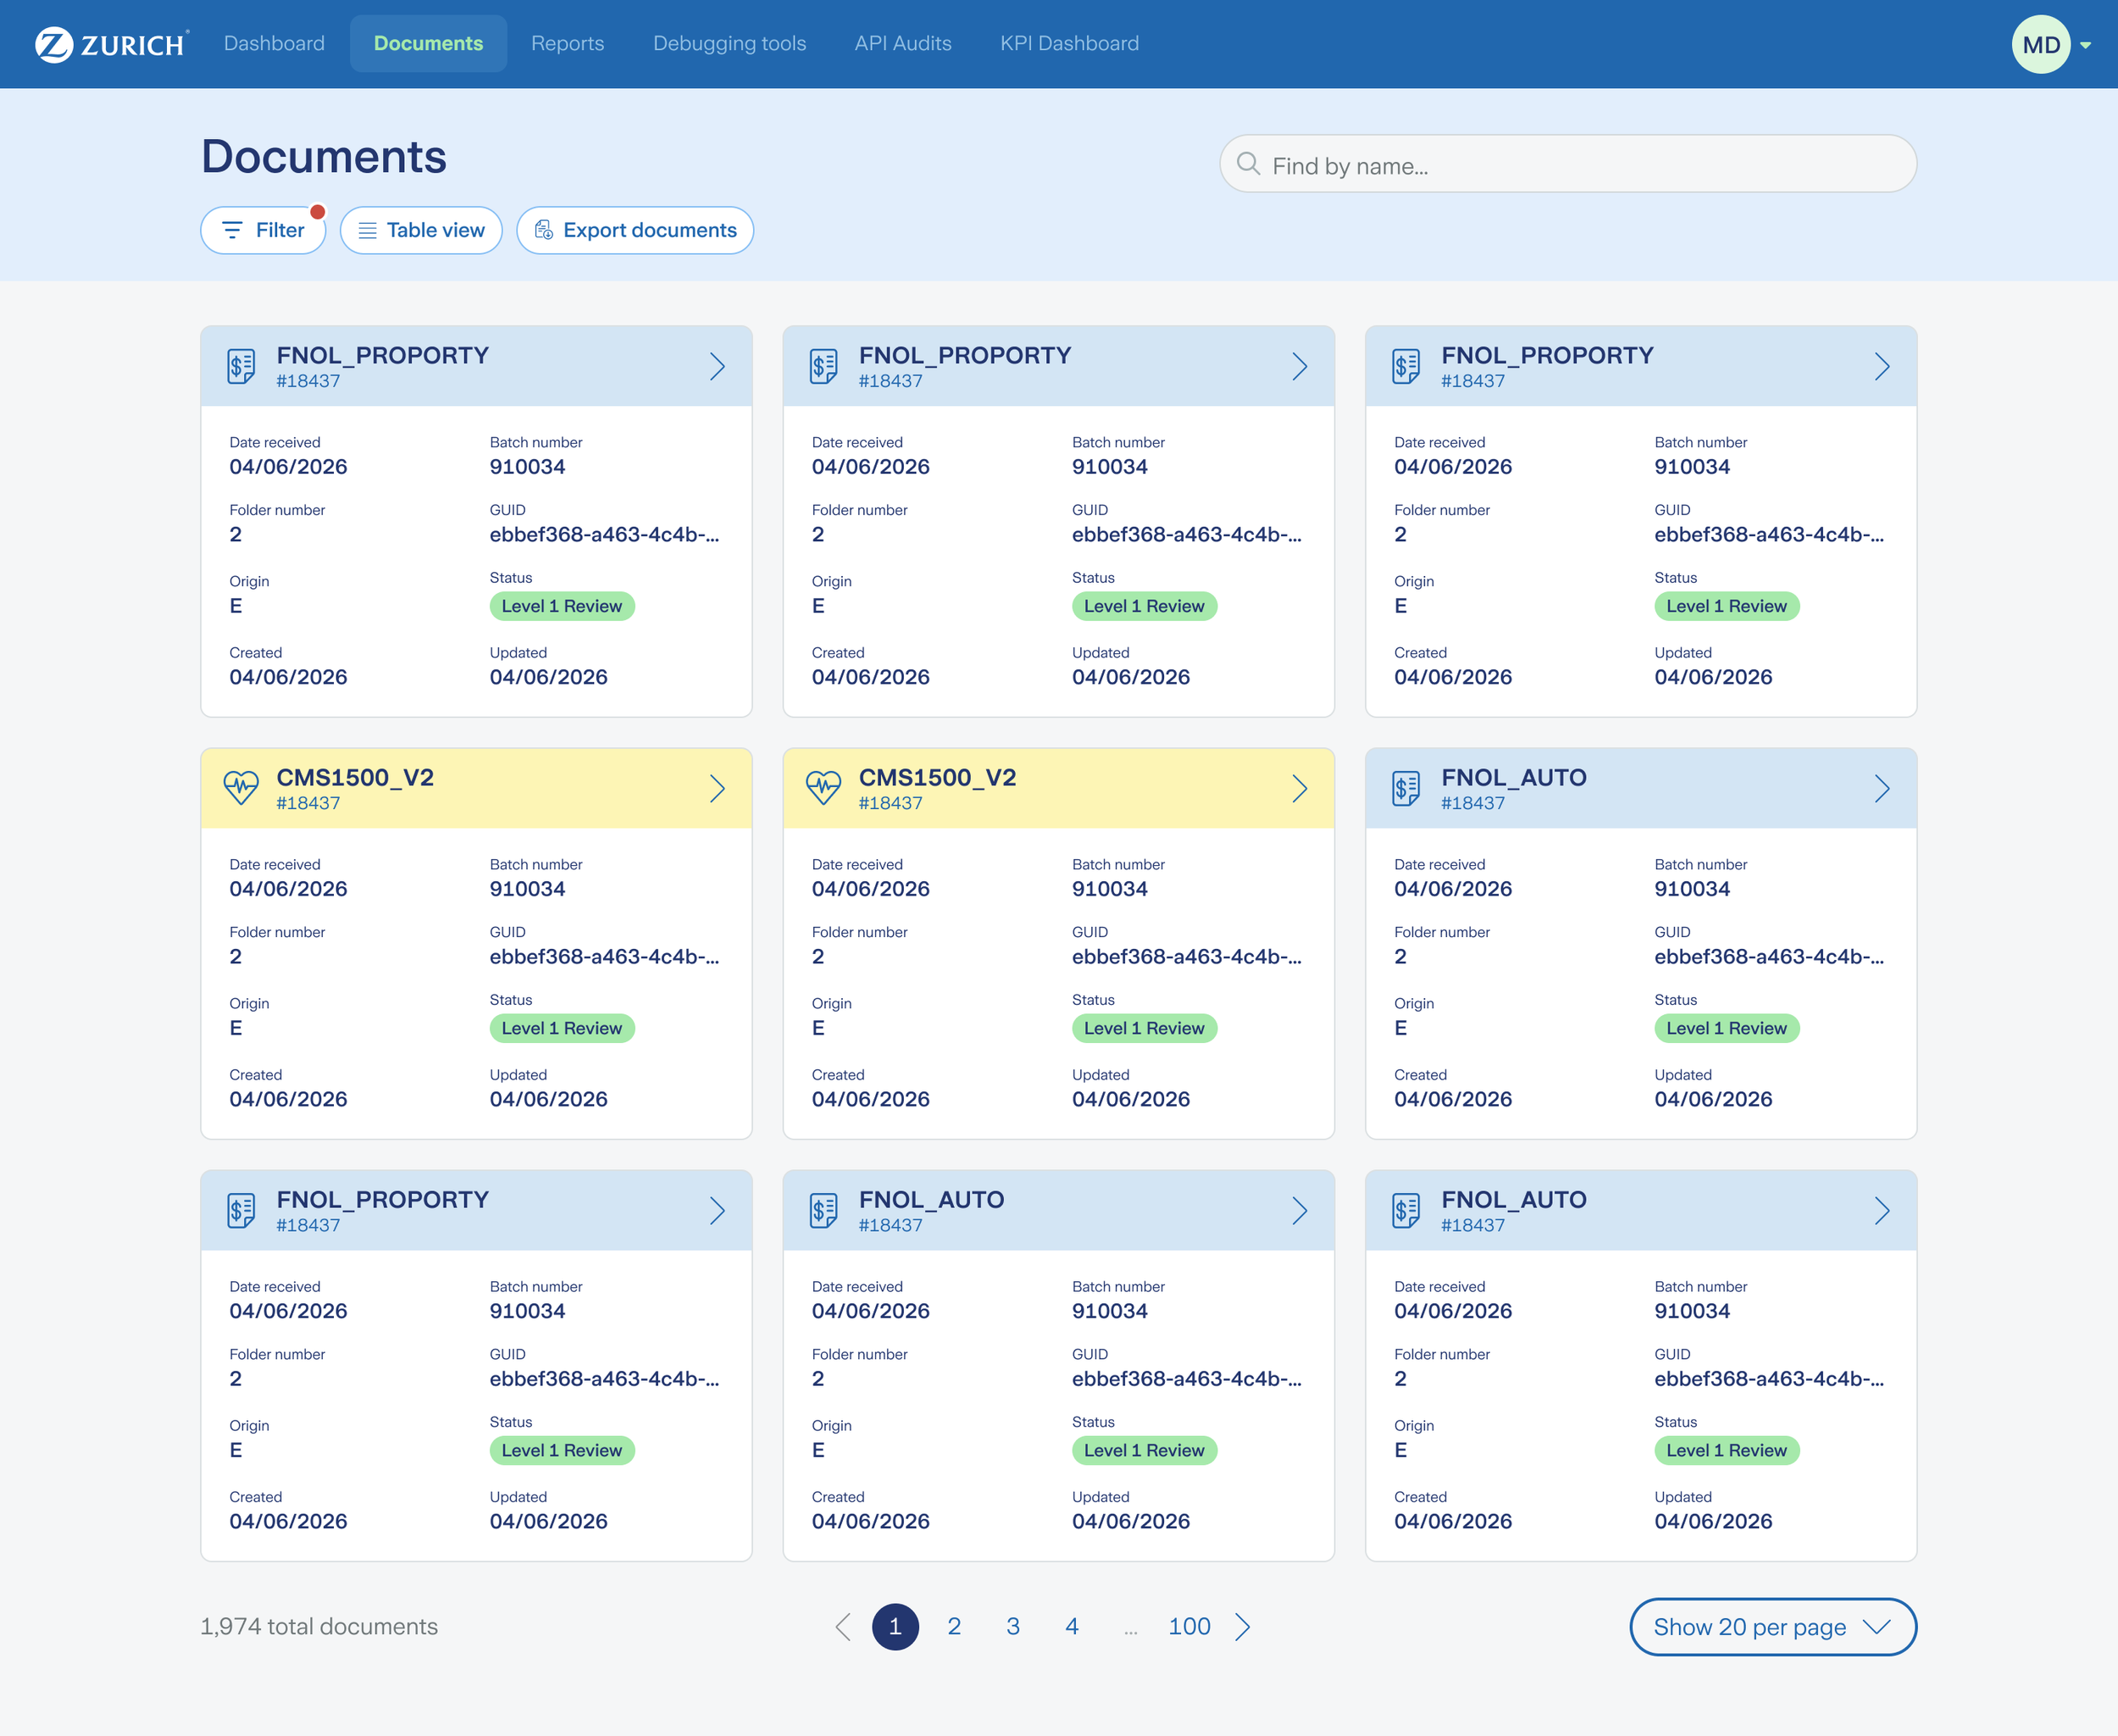Select page 3 in pagination
This screenshot has width=2118, height=1736.
pyautogui.click(x=1013, y=1627)
